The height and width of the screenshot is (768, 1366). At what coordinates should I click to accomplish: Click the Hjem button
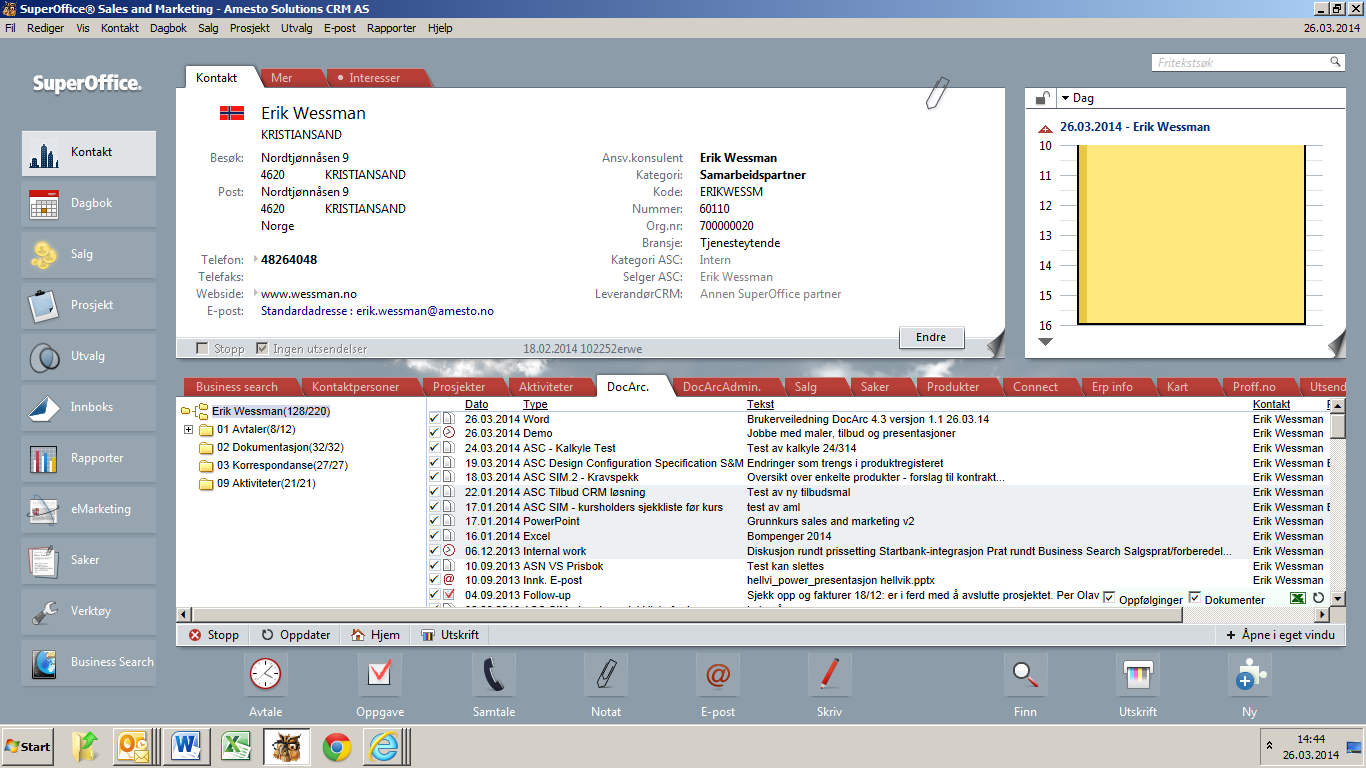[x=375, y=635]
